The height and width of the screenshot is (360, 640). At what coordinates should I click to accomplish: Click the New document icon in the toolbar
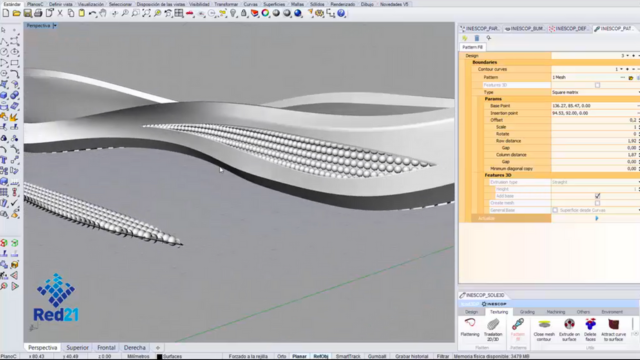click(6, 13)
